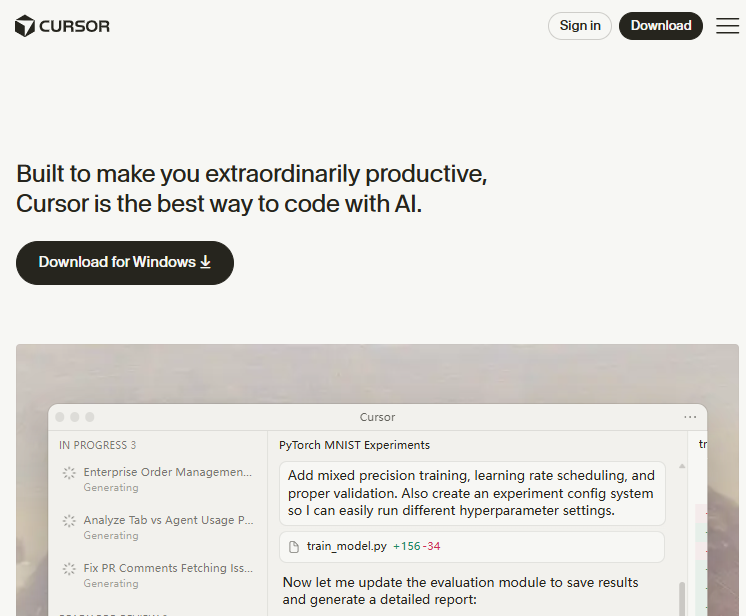This screenshot has height=616, width=746.
Task: Click the train_model.py file icon
Action: pos(294,547)
